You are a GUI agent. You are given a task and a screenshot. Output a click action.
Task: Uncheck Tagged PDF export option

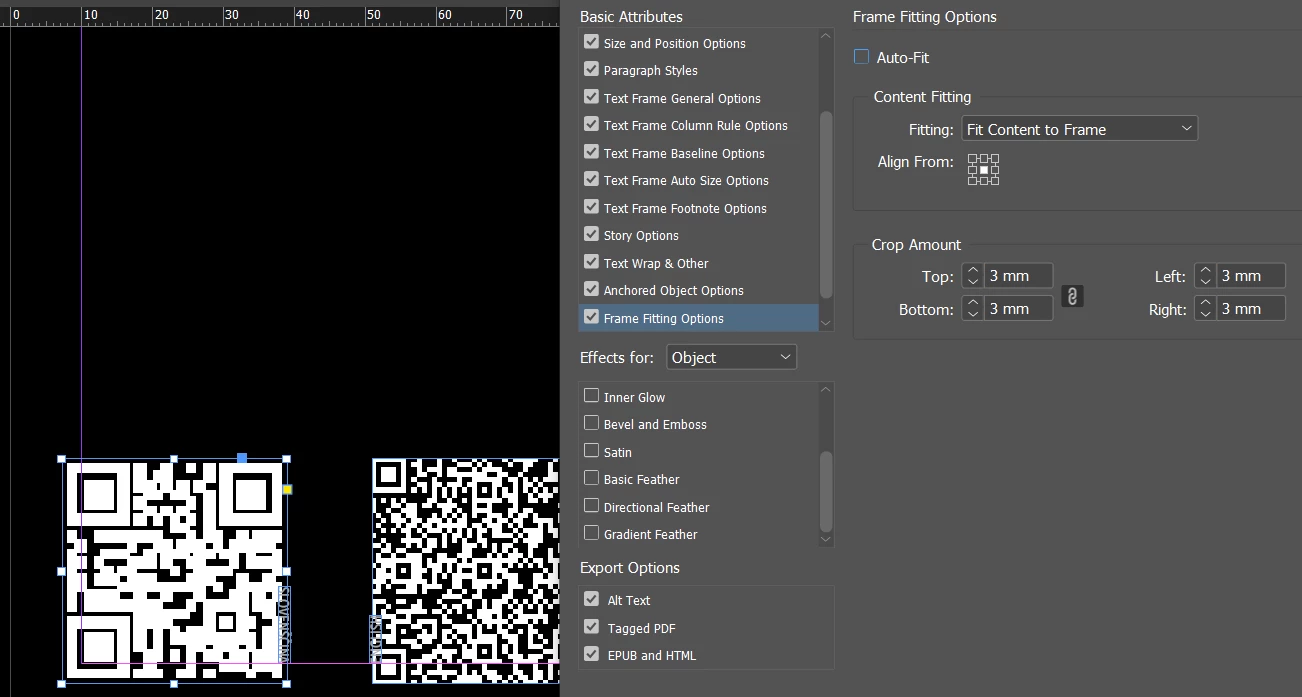(592, 627)
